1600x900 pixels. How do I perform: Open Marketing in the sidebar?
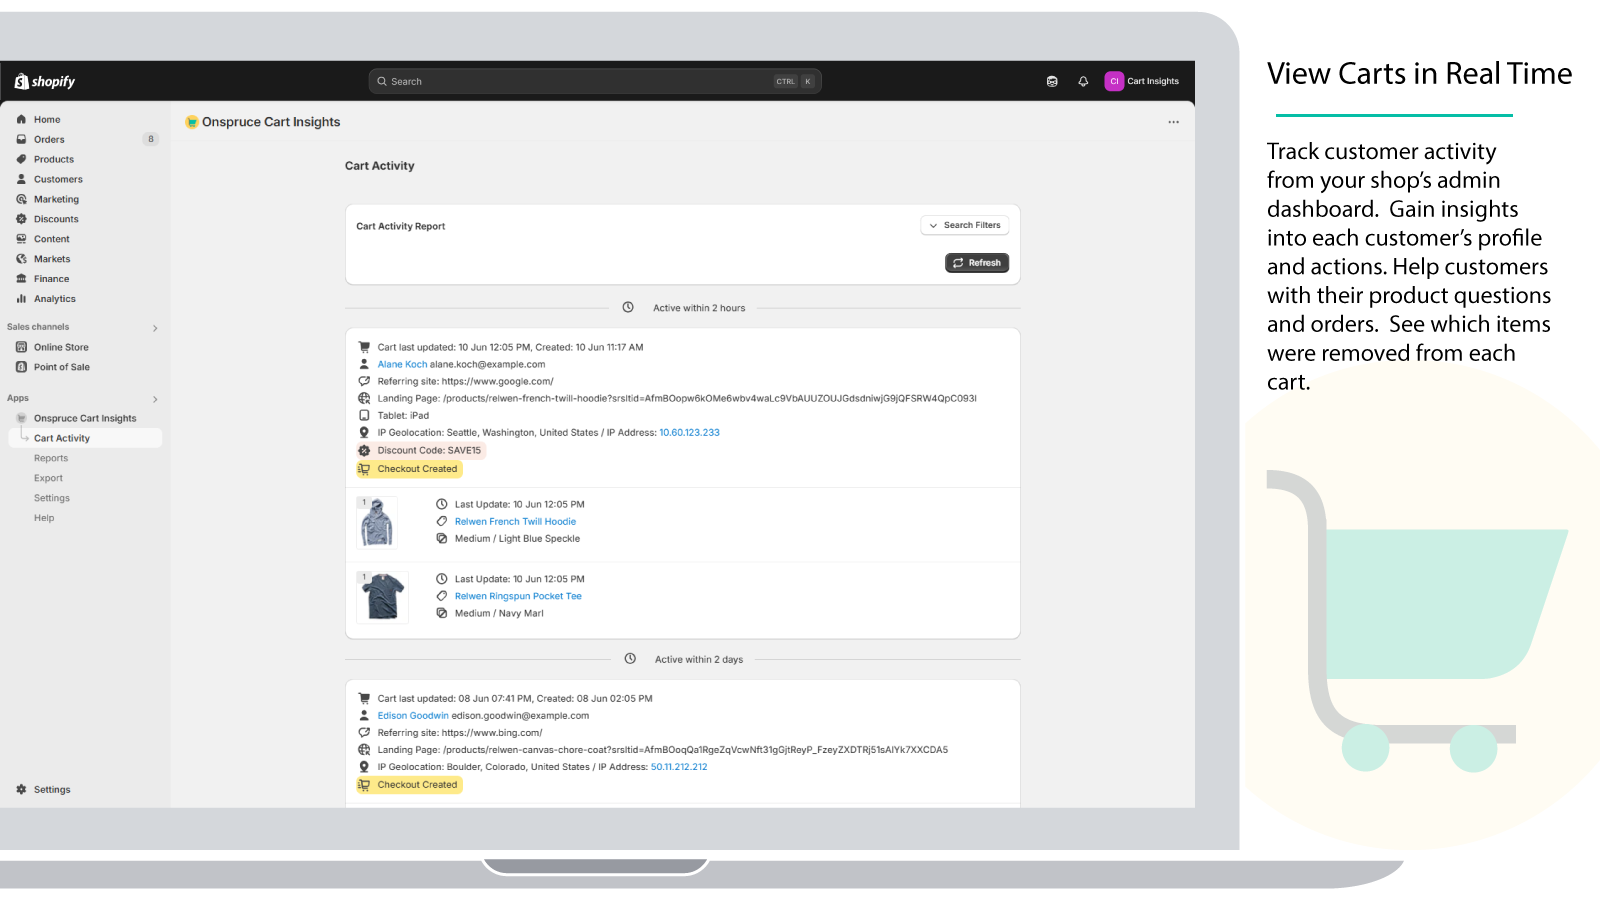click(56, 200)
